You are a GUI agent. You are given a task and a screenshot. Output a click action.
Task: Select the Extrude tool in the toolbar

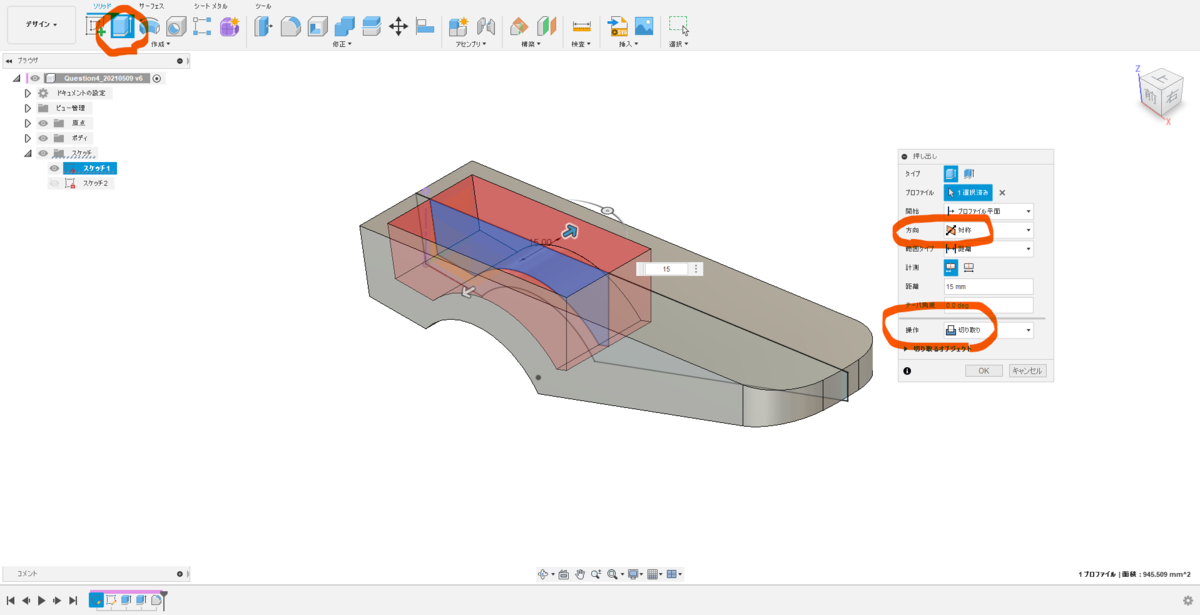click(x=122, y=27)
